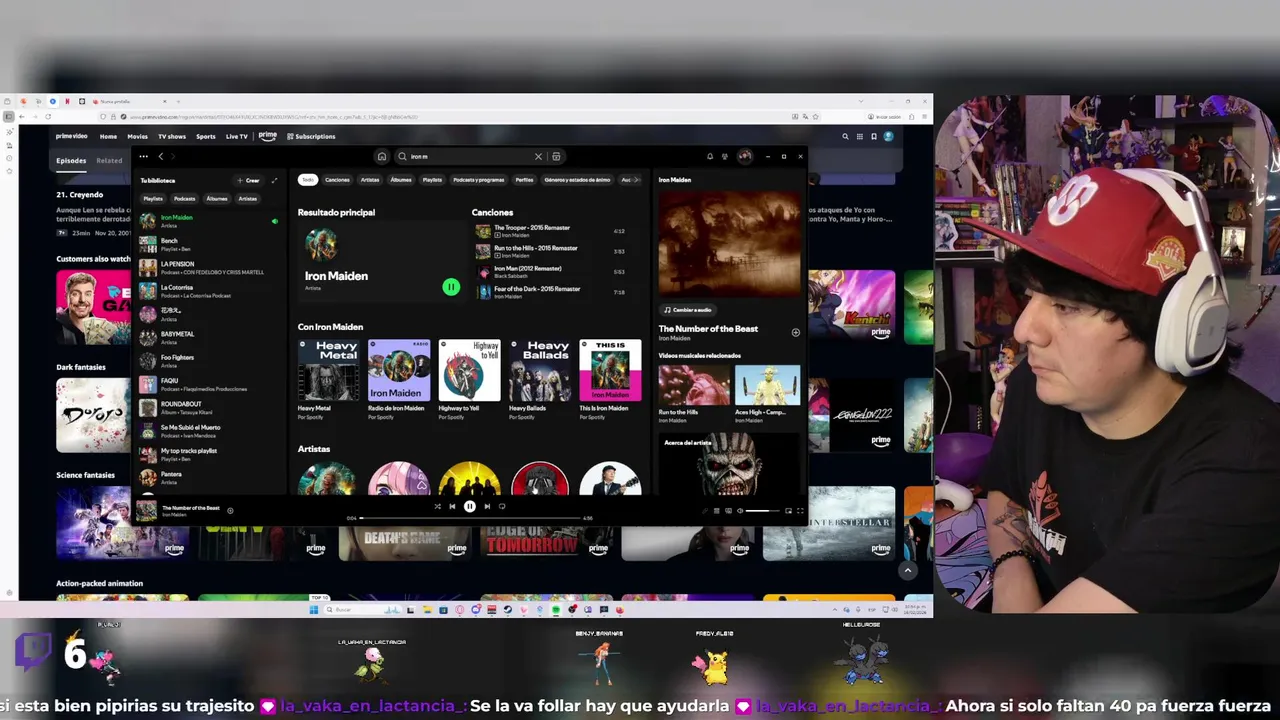Open Foo Fighters in library

tap(208, 360)
